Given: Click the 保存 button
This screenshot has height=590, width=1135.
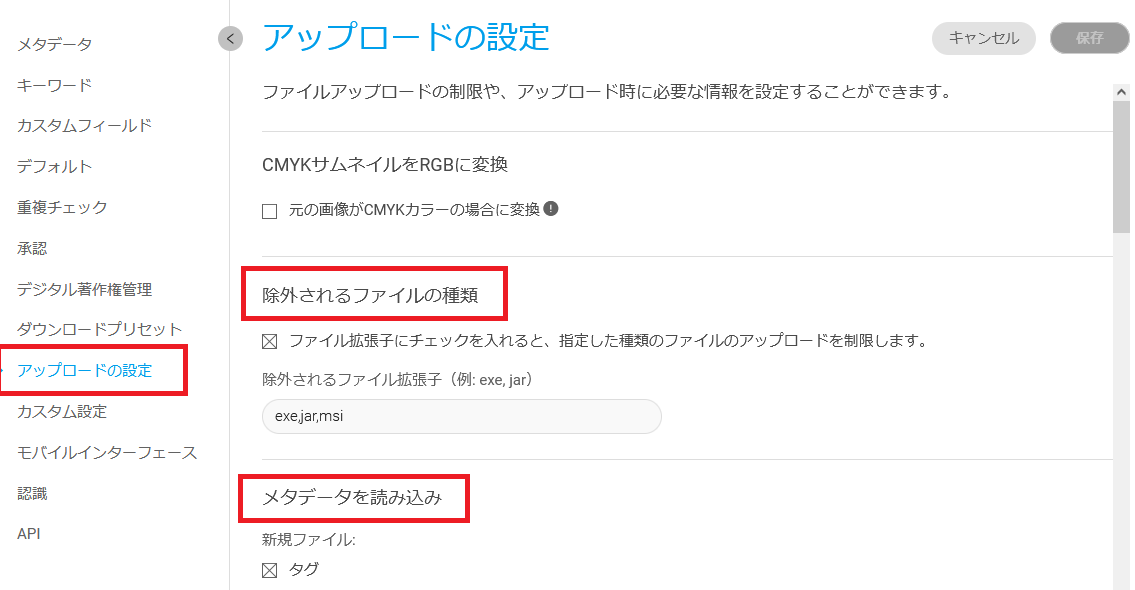Looking at the screenshot, I should coord(1089,39).
